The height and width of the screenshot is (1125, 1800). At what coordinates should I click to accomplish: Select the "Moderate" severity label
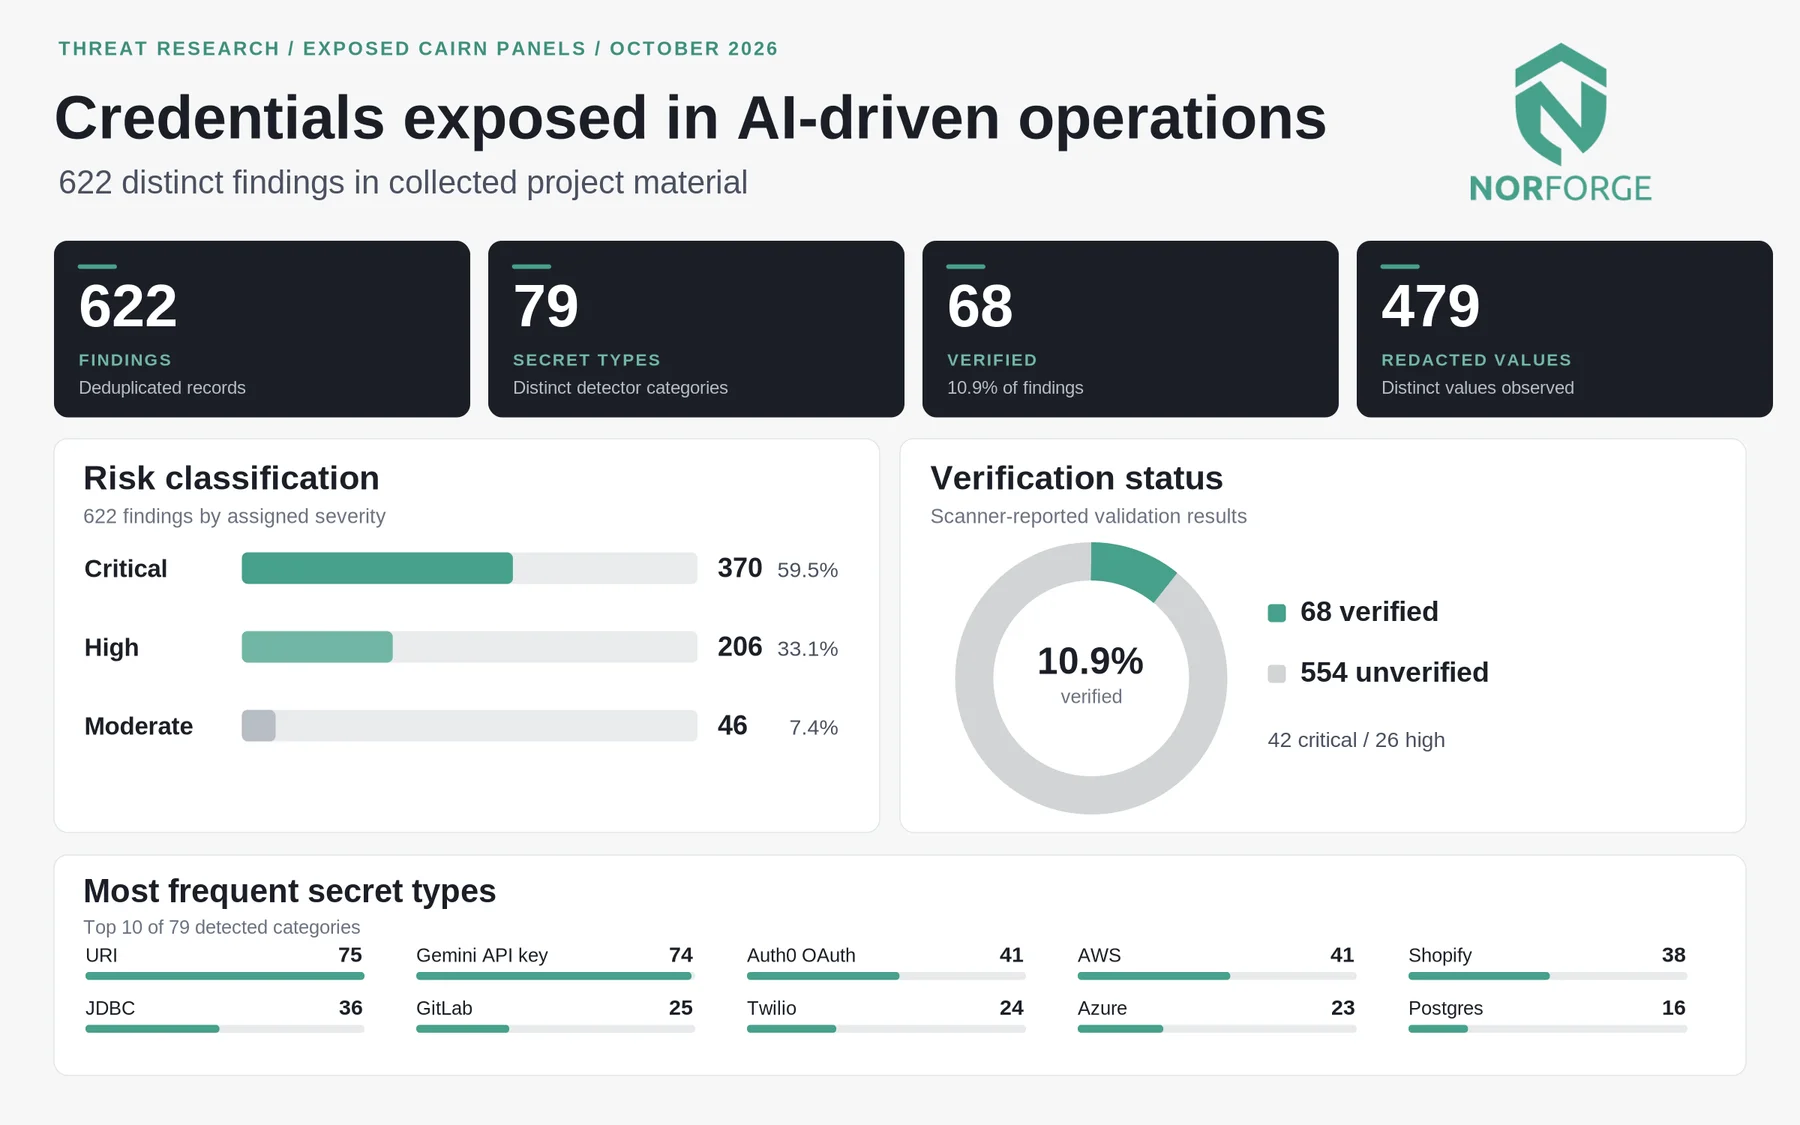(x=139, y=727)
